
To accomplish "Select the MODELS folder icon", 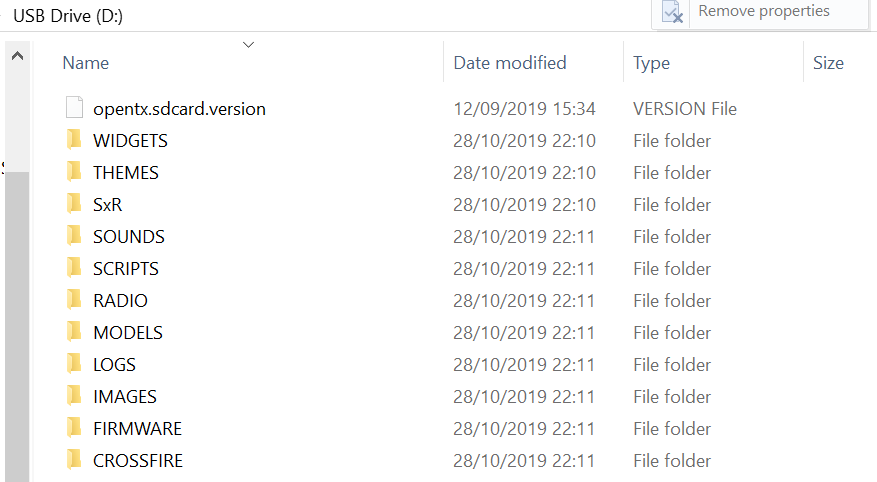I will tap(74, 332).
